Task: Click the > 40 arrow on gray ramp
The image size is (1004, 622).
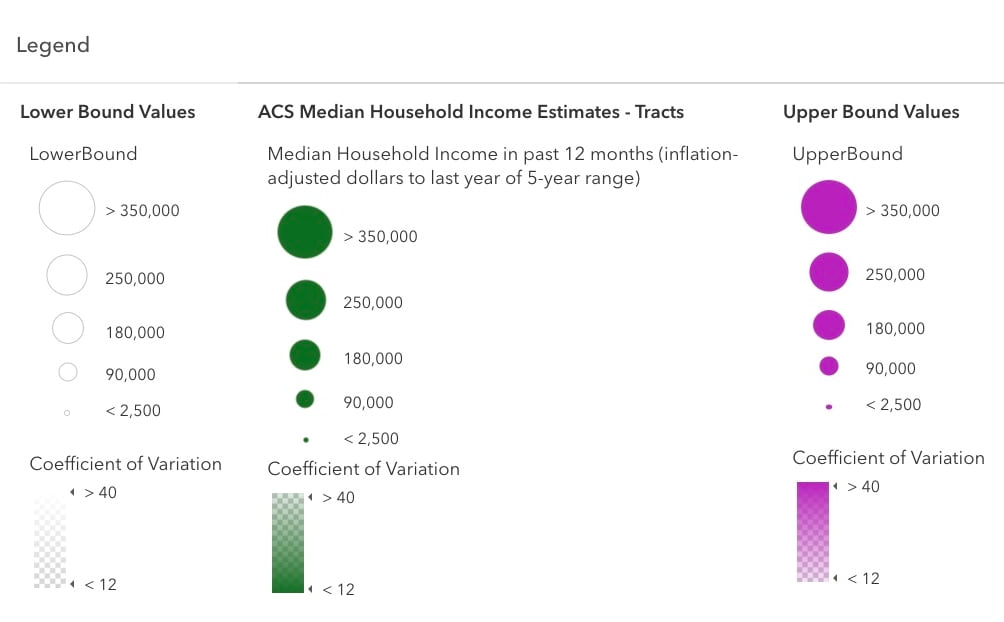Action: click(x=73, y=492)
